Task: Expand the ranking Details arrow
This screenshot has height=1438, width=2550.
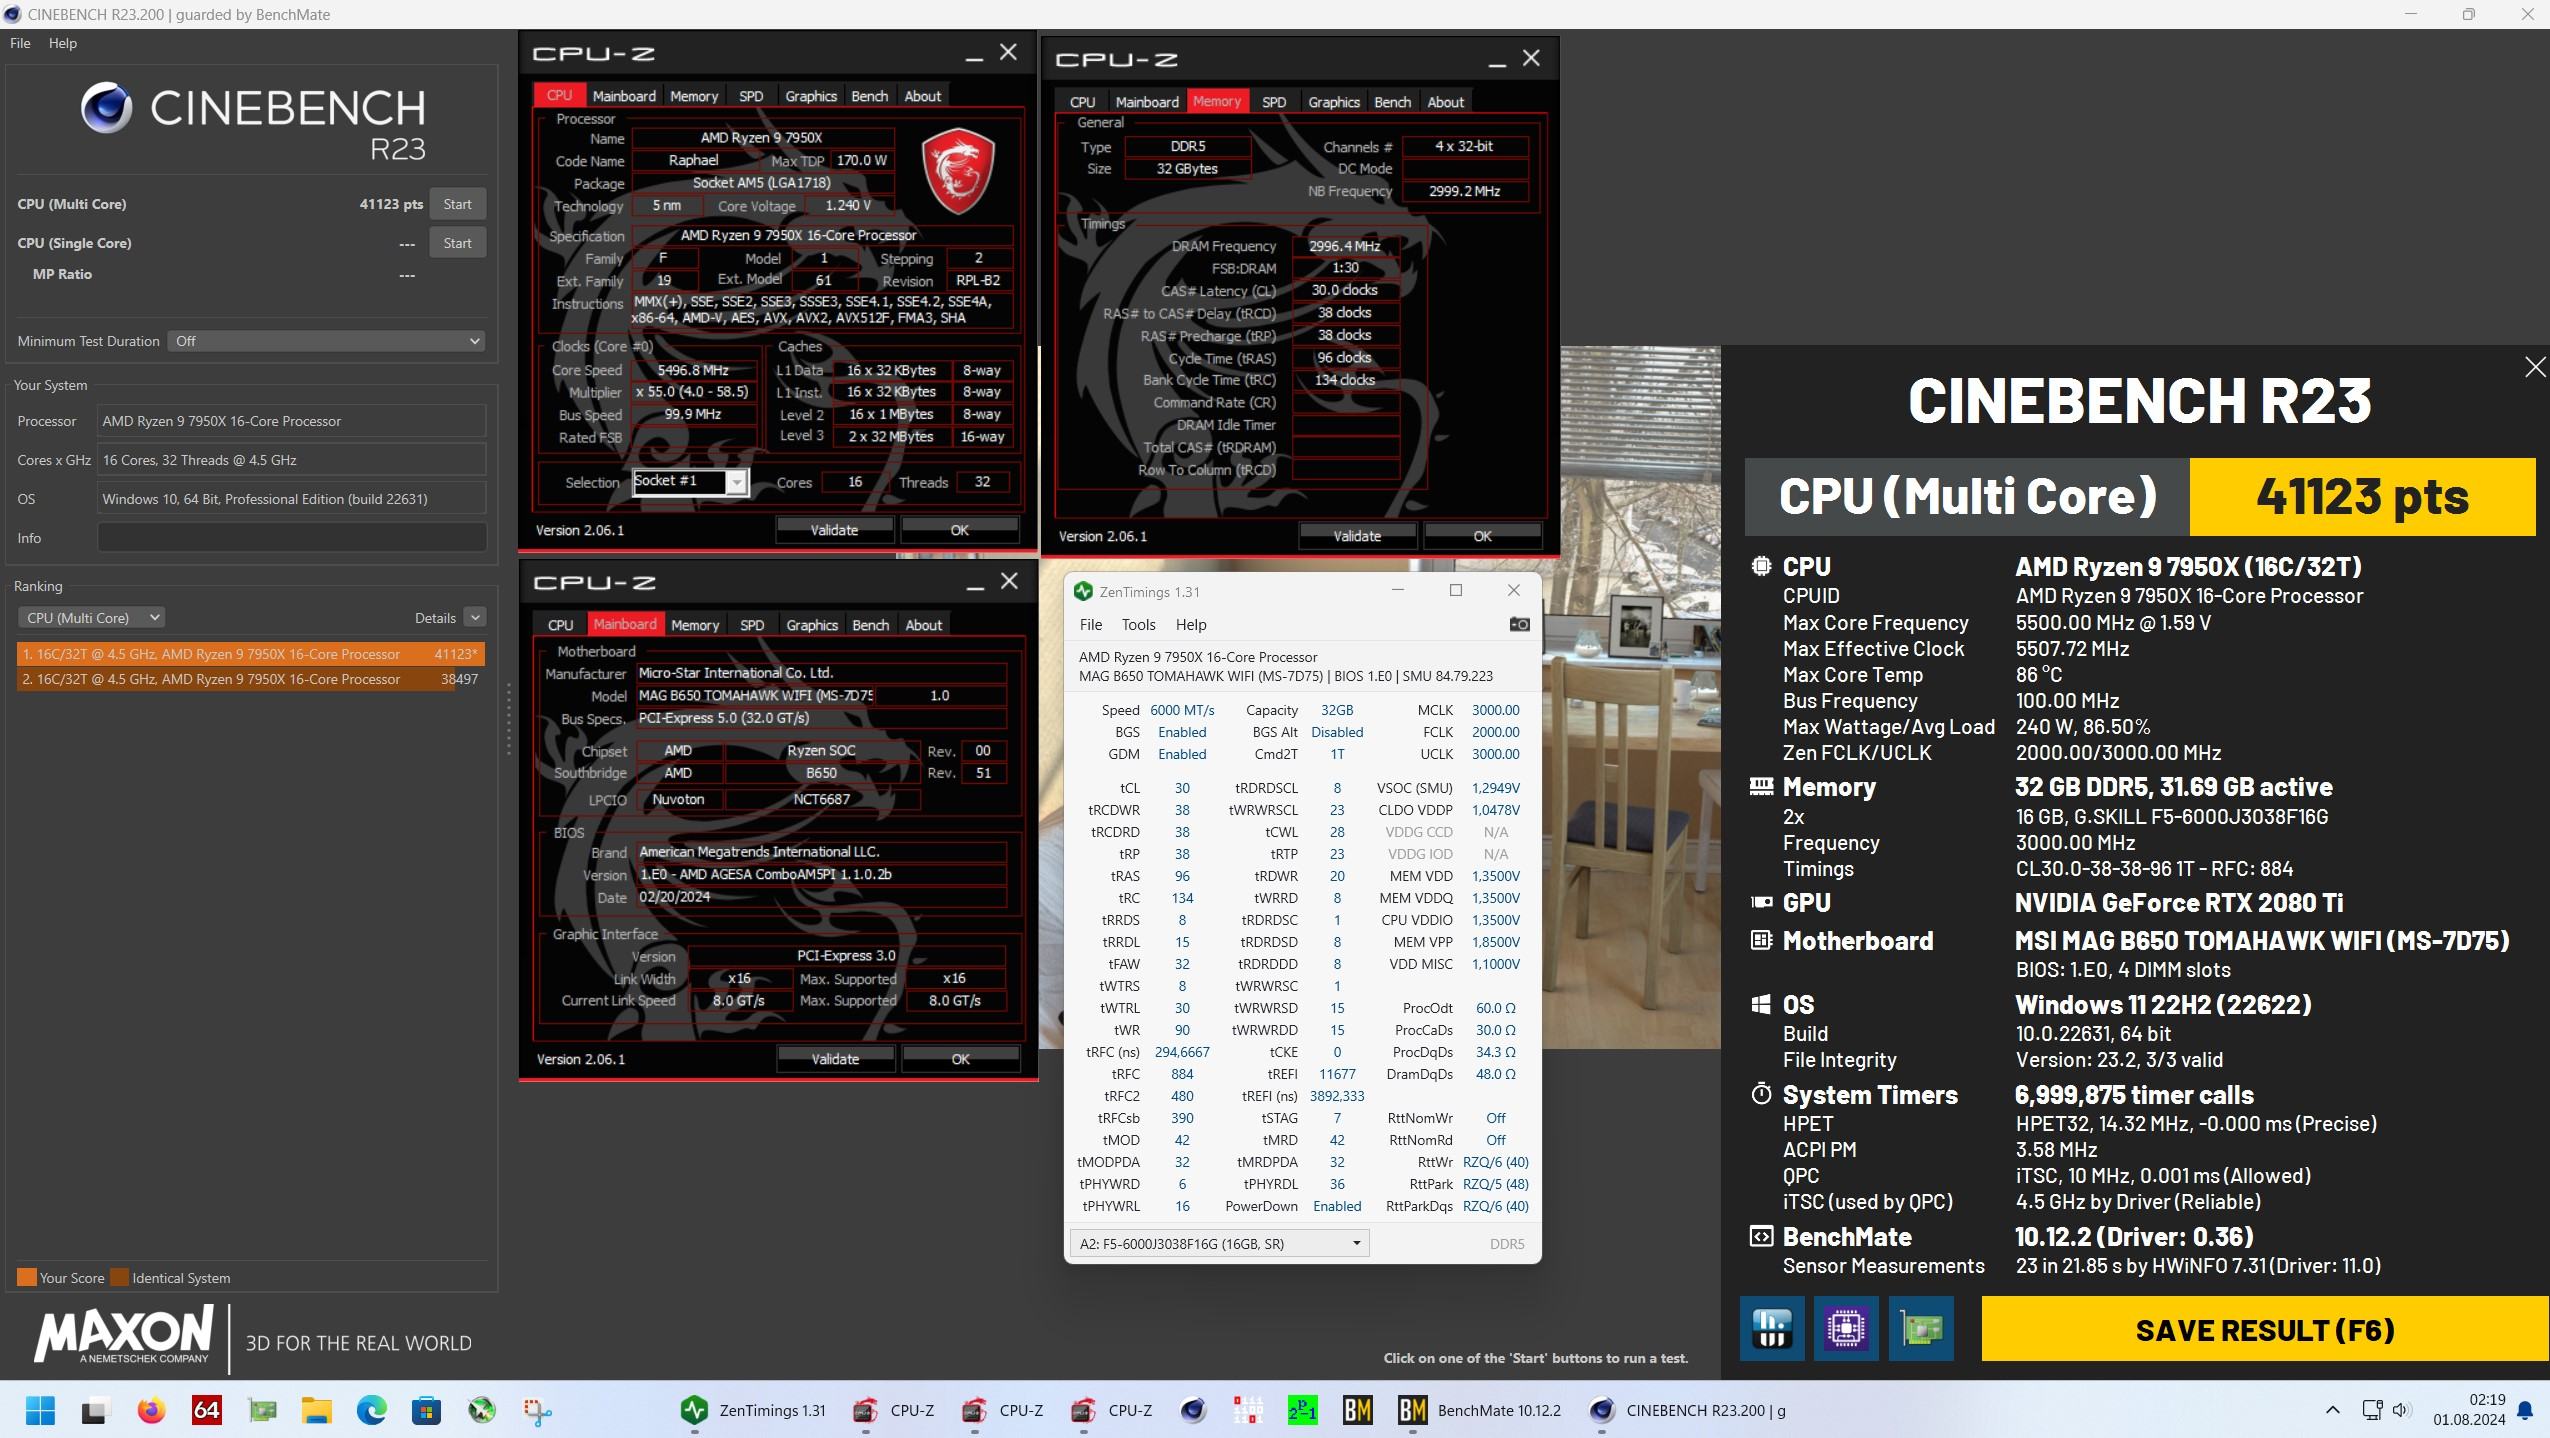Action: click(475, 618)
